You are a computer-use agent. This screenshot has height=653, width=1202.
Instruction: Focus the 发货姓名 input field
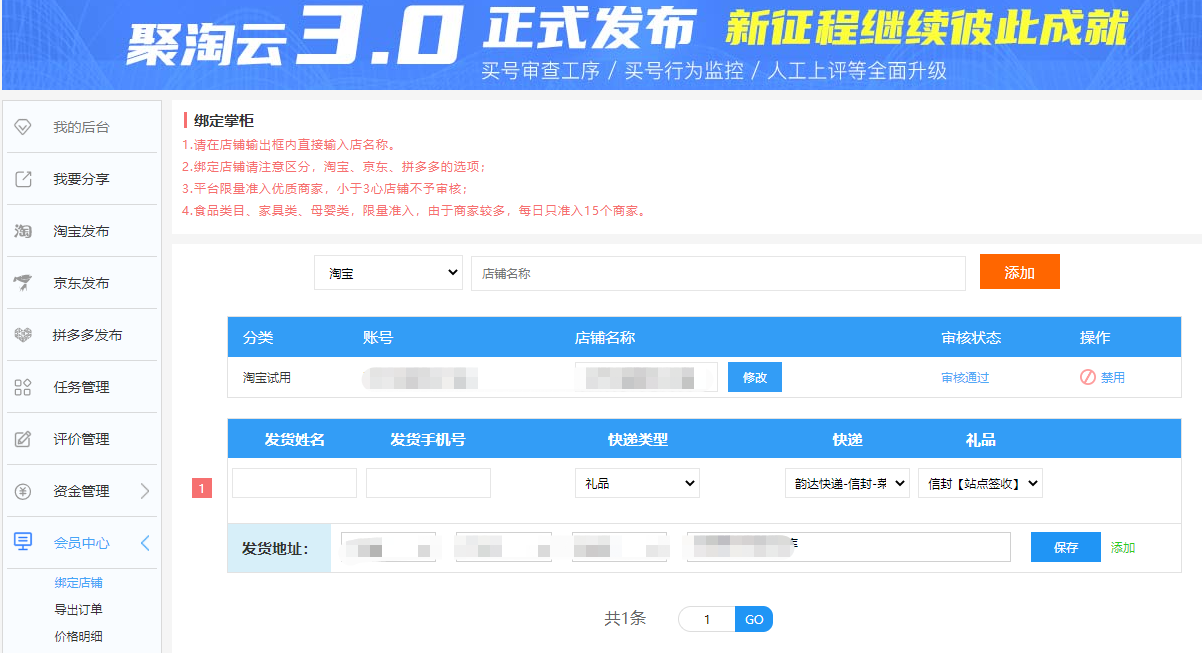(x=294, y=483)
